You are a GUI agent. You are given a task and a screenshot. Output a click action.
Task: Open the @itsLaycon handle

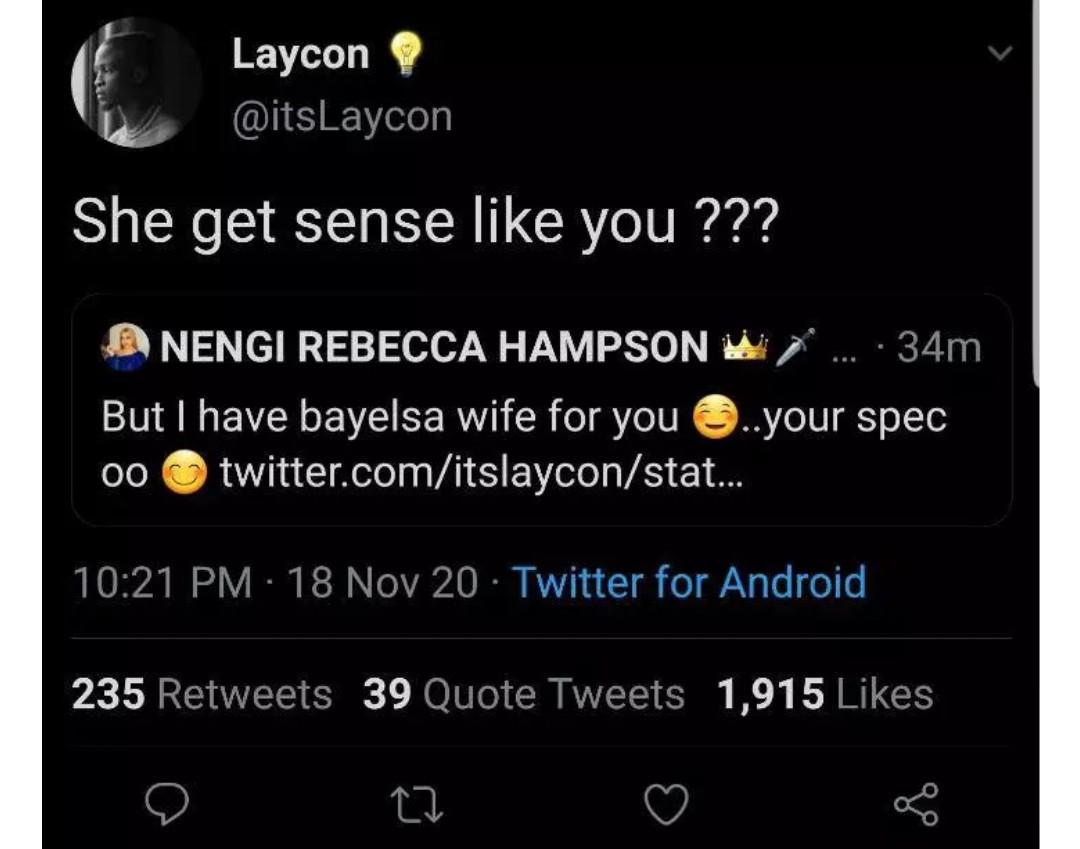[342, 117]
